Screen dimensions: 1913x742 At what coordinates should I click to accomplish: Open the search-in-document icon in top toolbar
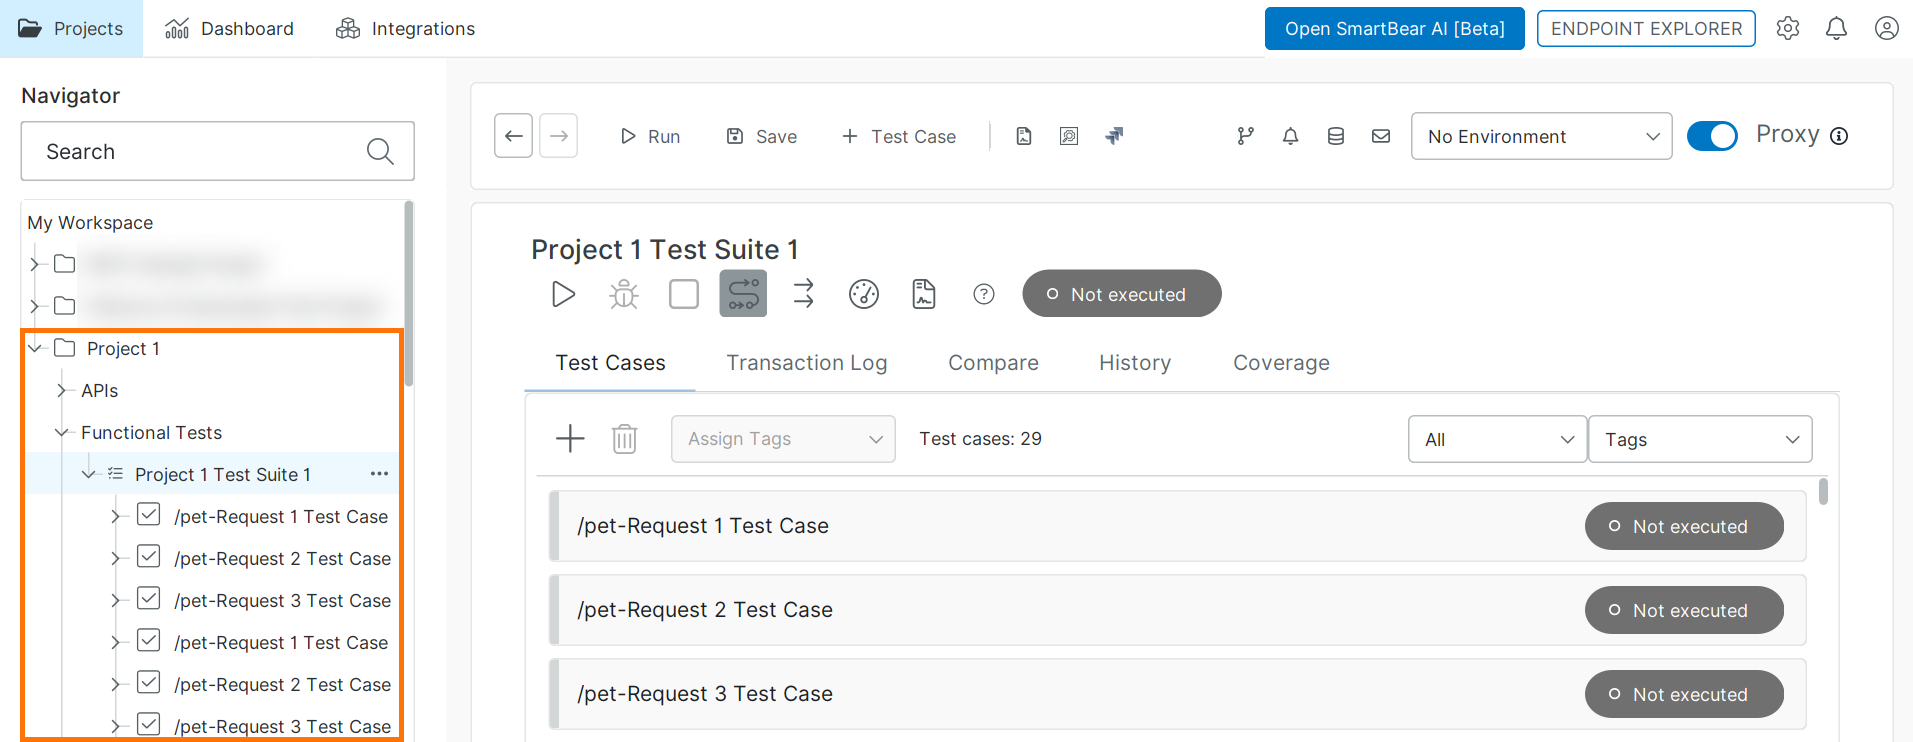click(1069, 136)
